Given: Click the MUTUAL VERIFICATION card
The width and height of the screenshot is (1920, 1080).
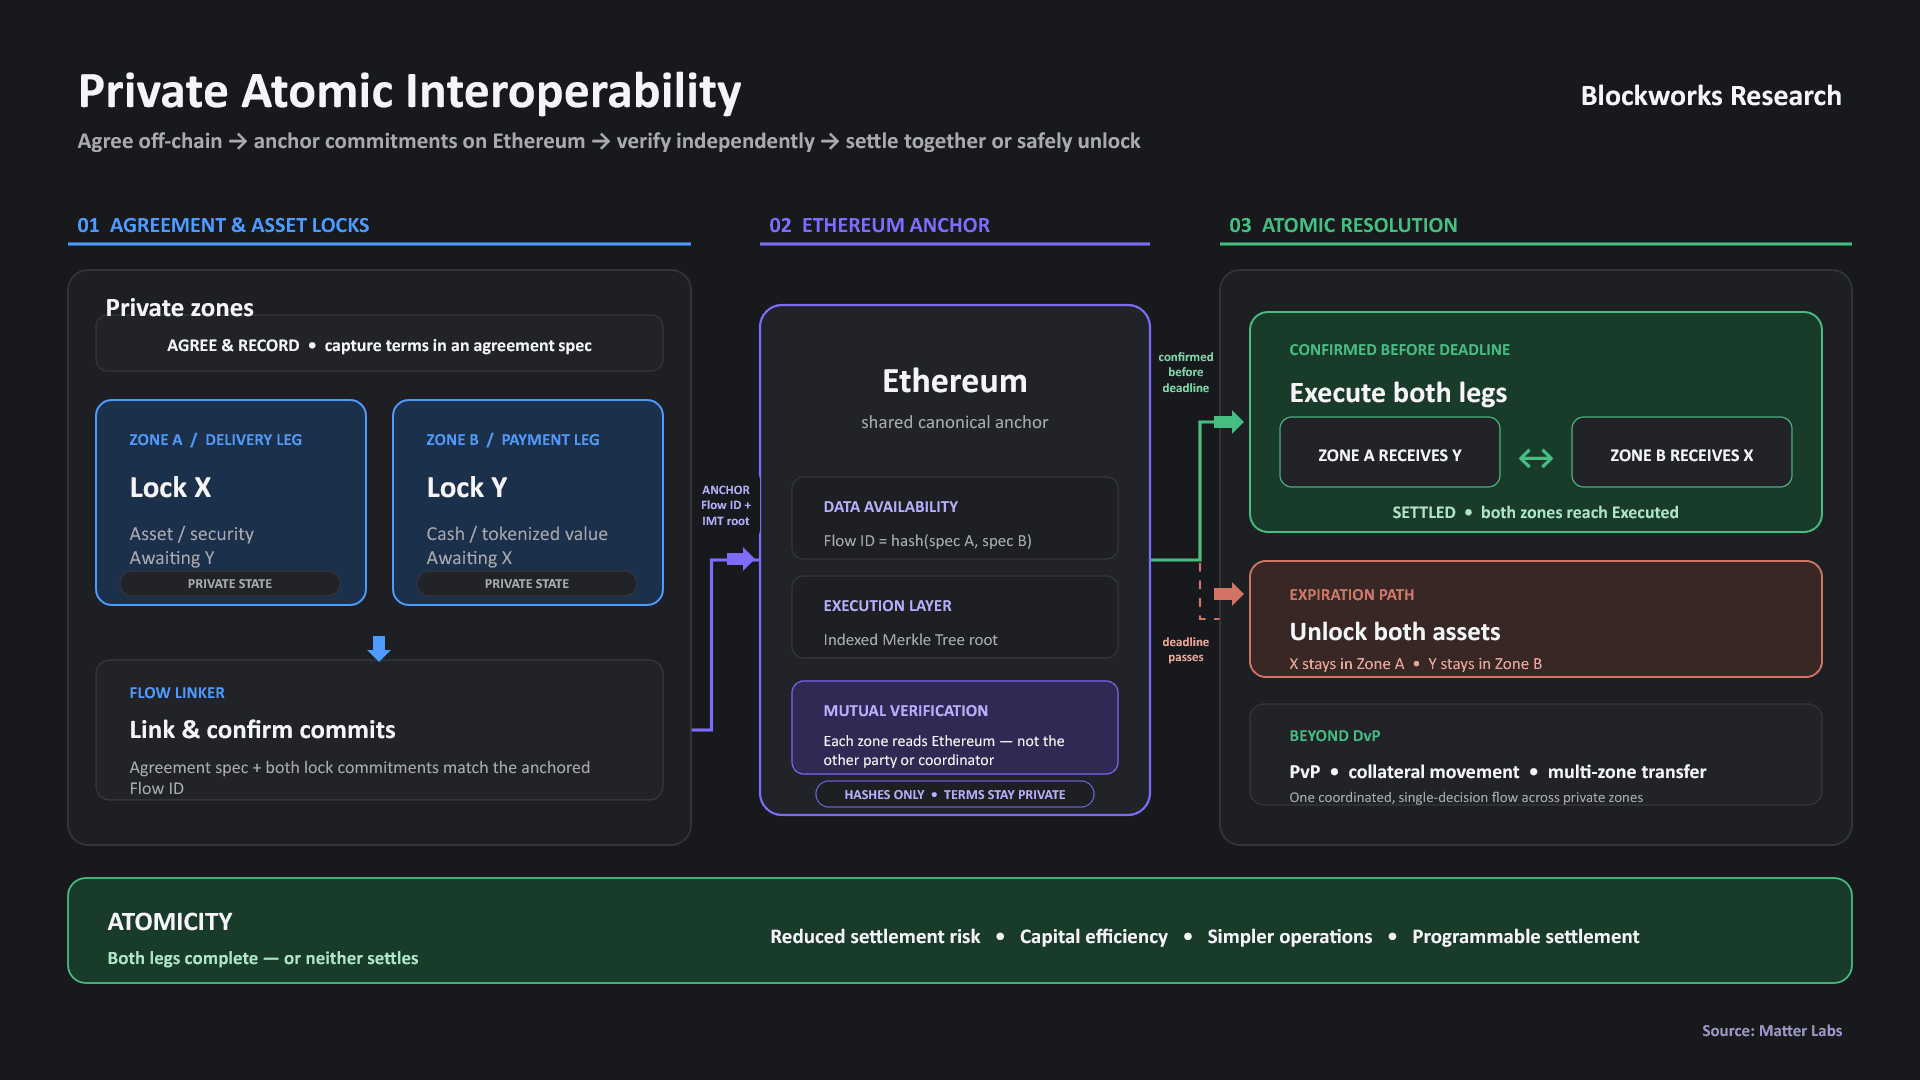Looking at the screenshot, I should (955, 728).
